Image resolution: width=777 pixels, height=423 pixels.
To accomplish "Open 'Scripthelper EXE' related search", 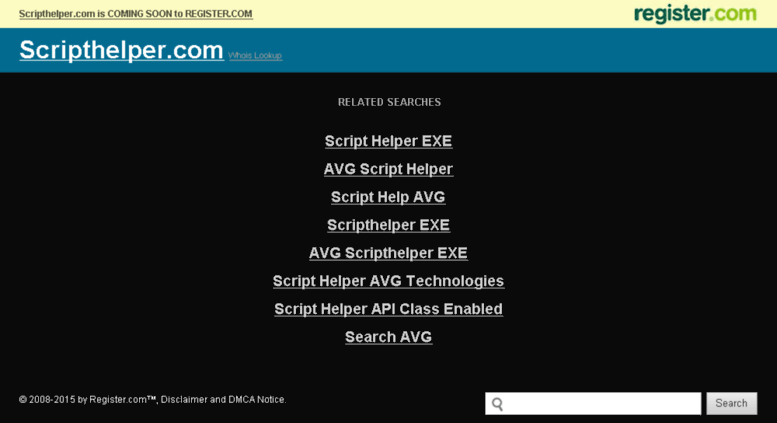I will (x=388, y=225).
